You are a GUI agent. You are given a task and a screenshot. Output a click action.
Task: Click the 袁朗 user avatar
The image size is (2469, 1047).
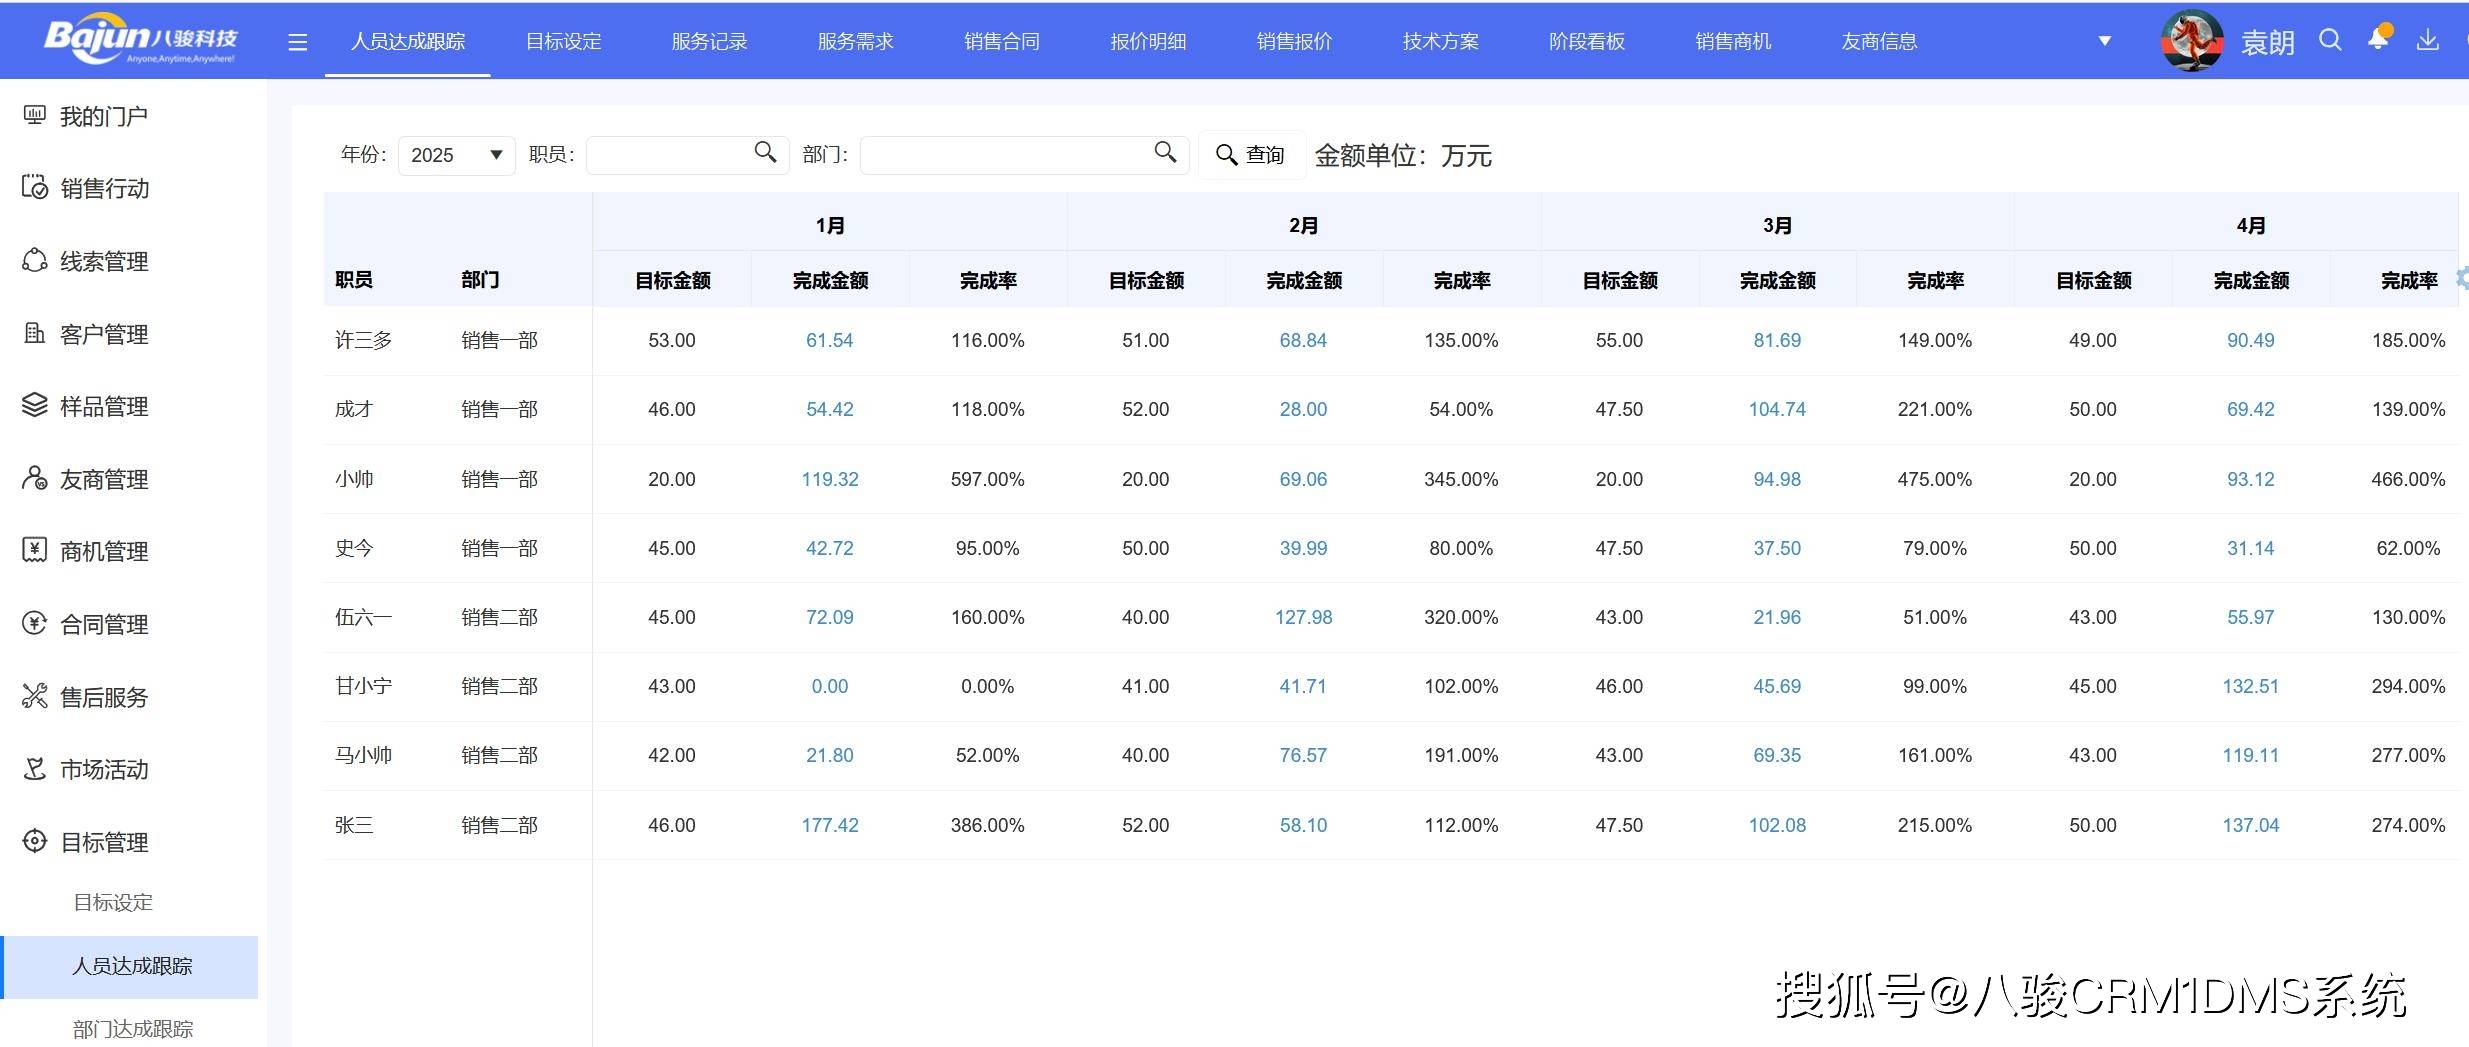coord(2192,41)
